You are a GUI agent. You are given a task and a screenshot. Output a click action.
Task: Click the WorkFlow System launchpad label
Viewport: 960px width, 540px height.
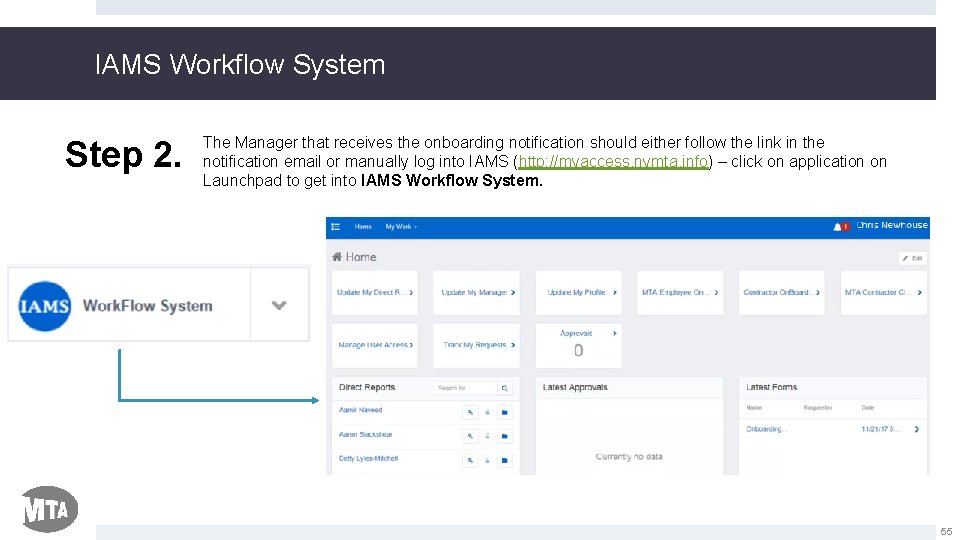[x=148, y=306]
